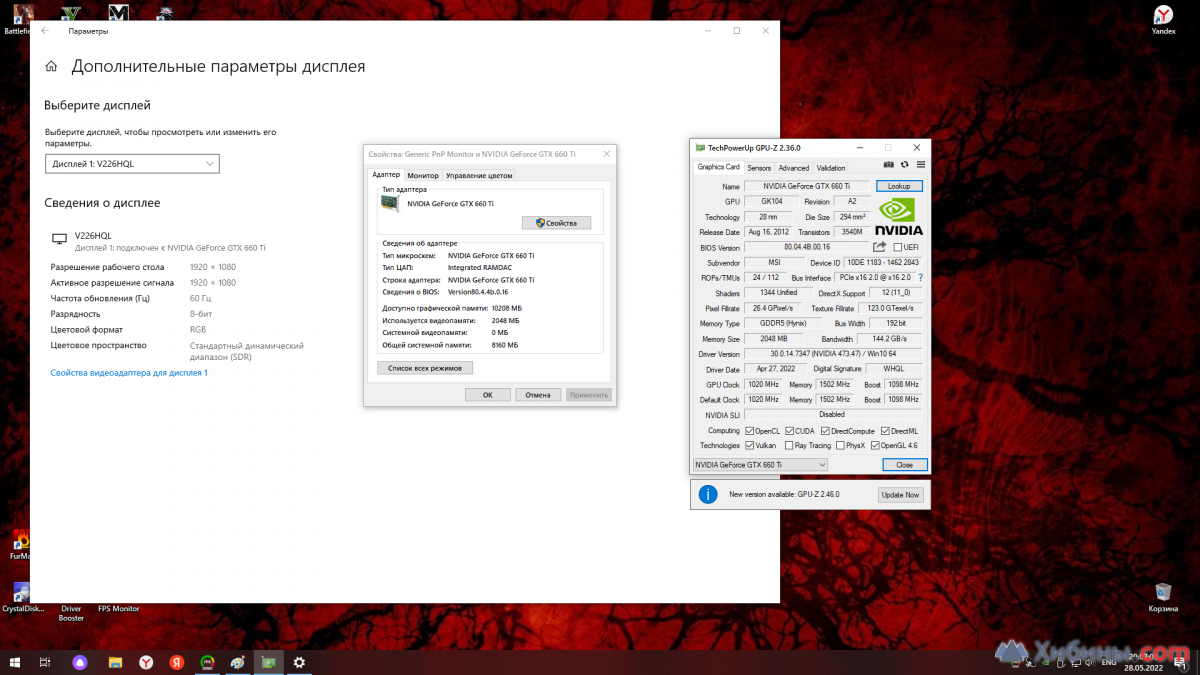1200x675 pixels.
Task: Toggle the Ray Tracing checkbox
Action: pyautogui.click(x=789, y=446)
